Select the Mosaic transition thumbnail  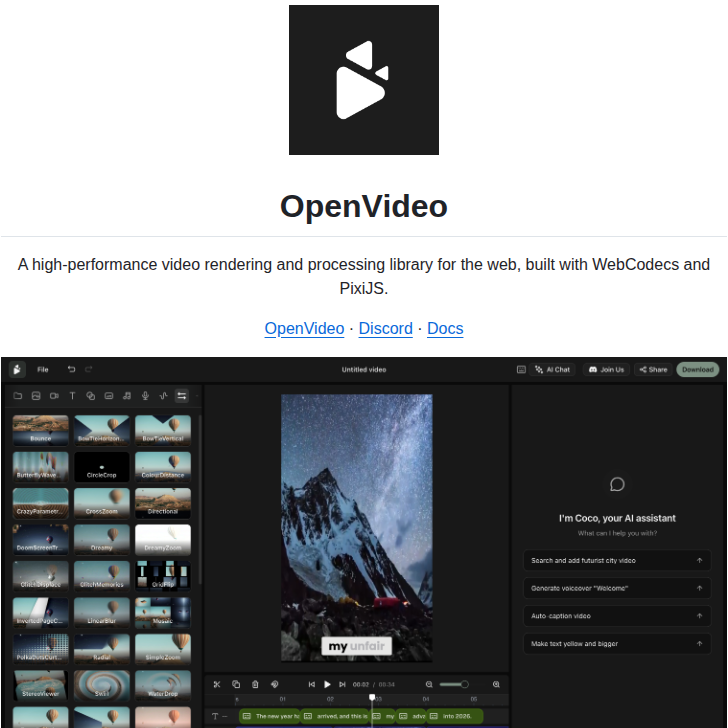coord(163,612)
